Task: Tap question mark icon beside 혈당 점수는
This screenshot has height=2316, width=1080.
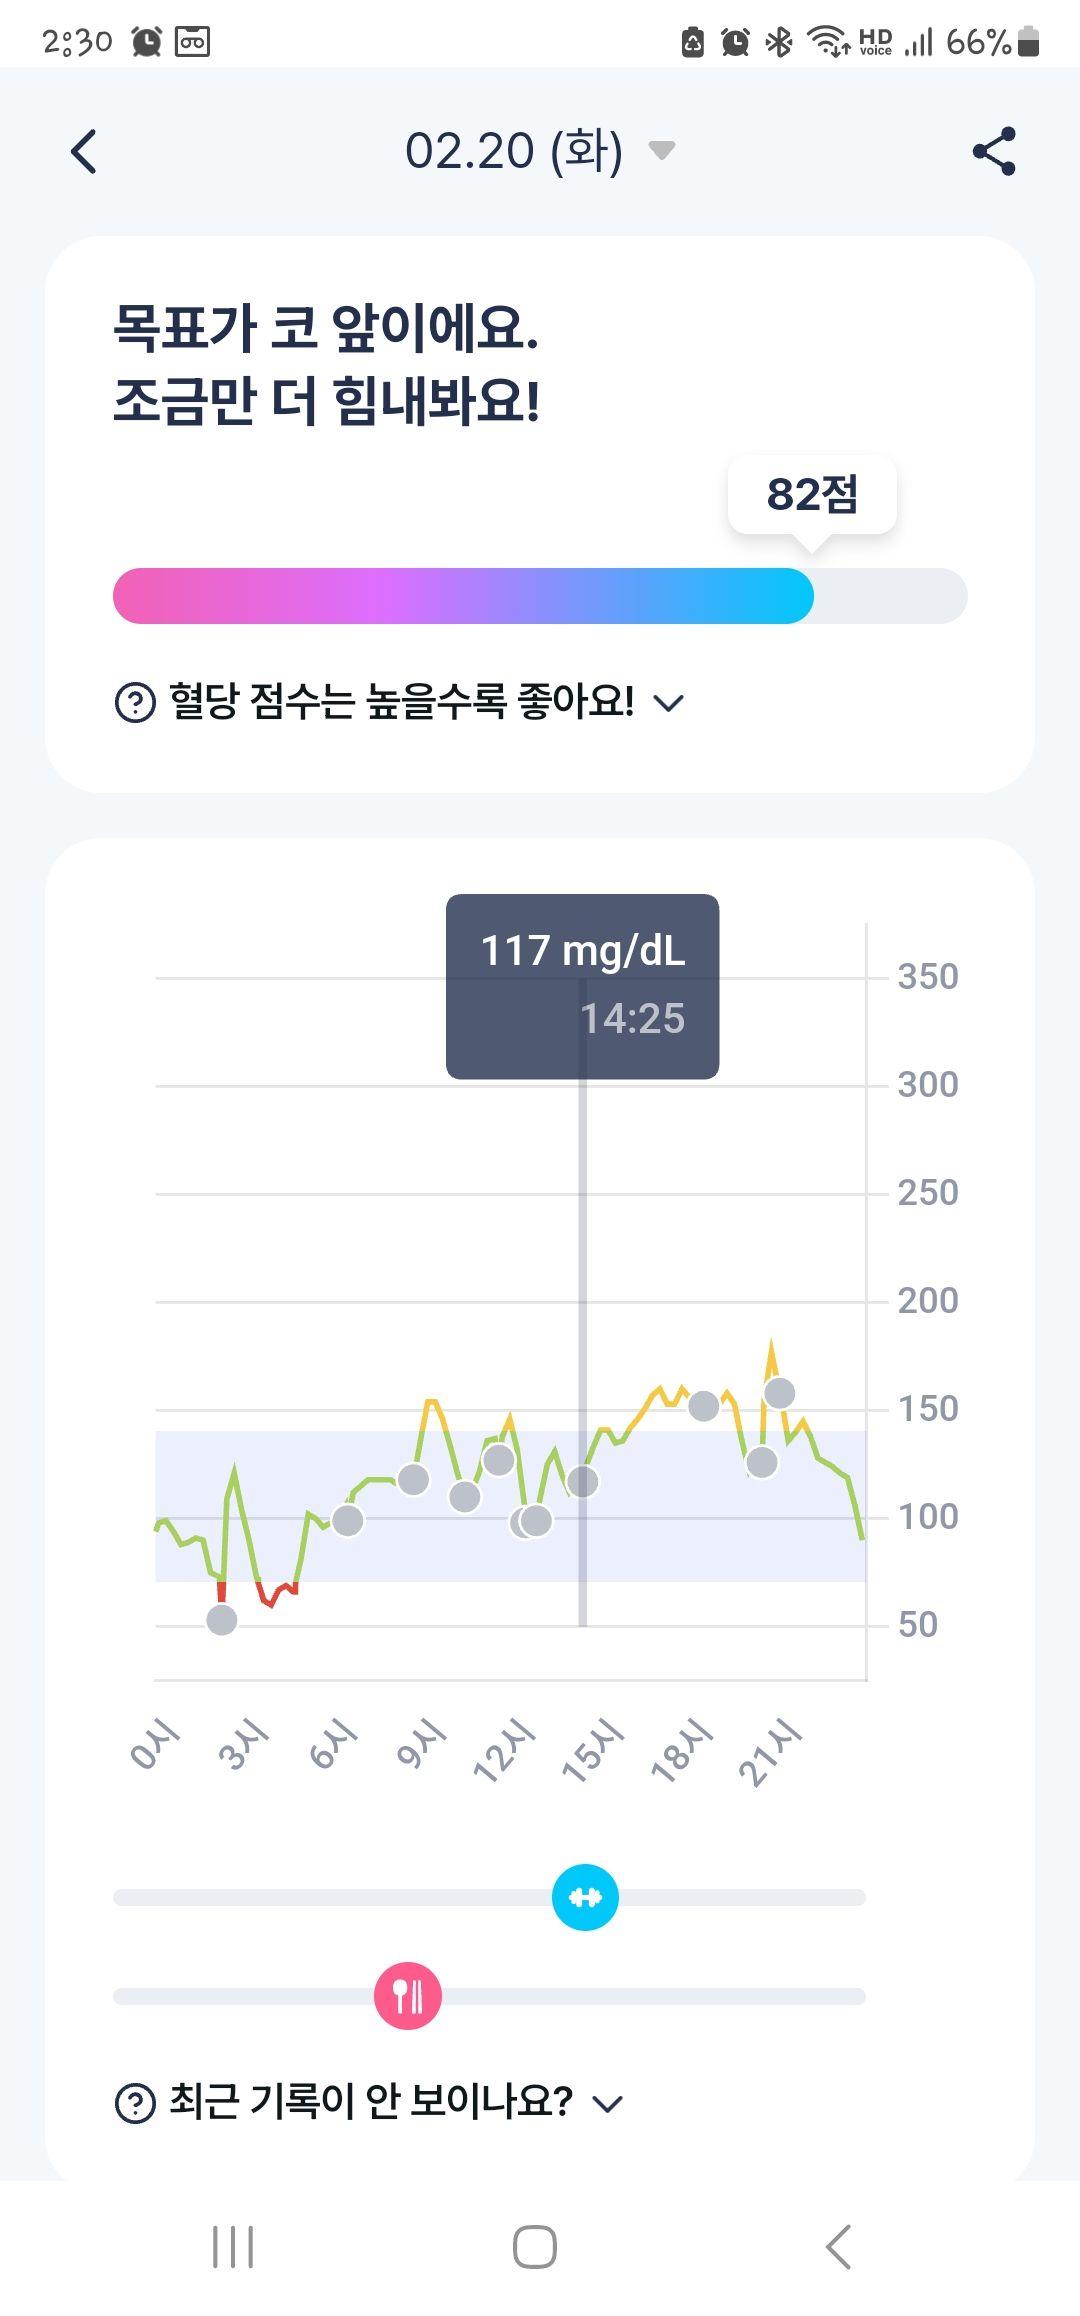Action: [135, 702]
